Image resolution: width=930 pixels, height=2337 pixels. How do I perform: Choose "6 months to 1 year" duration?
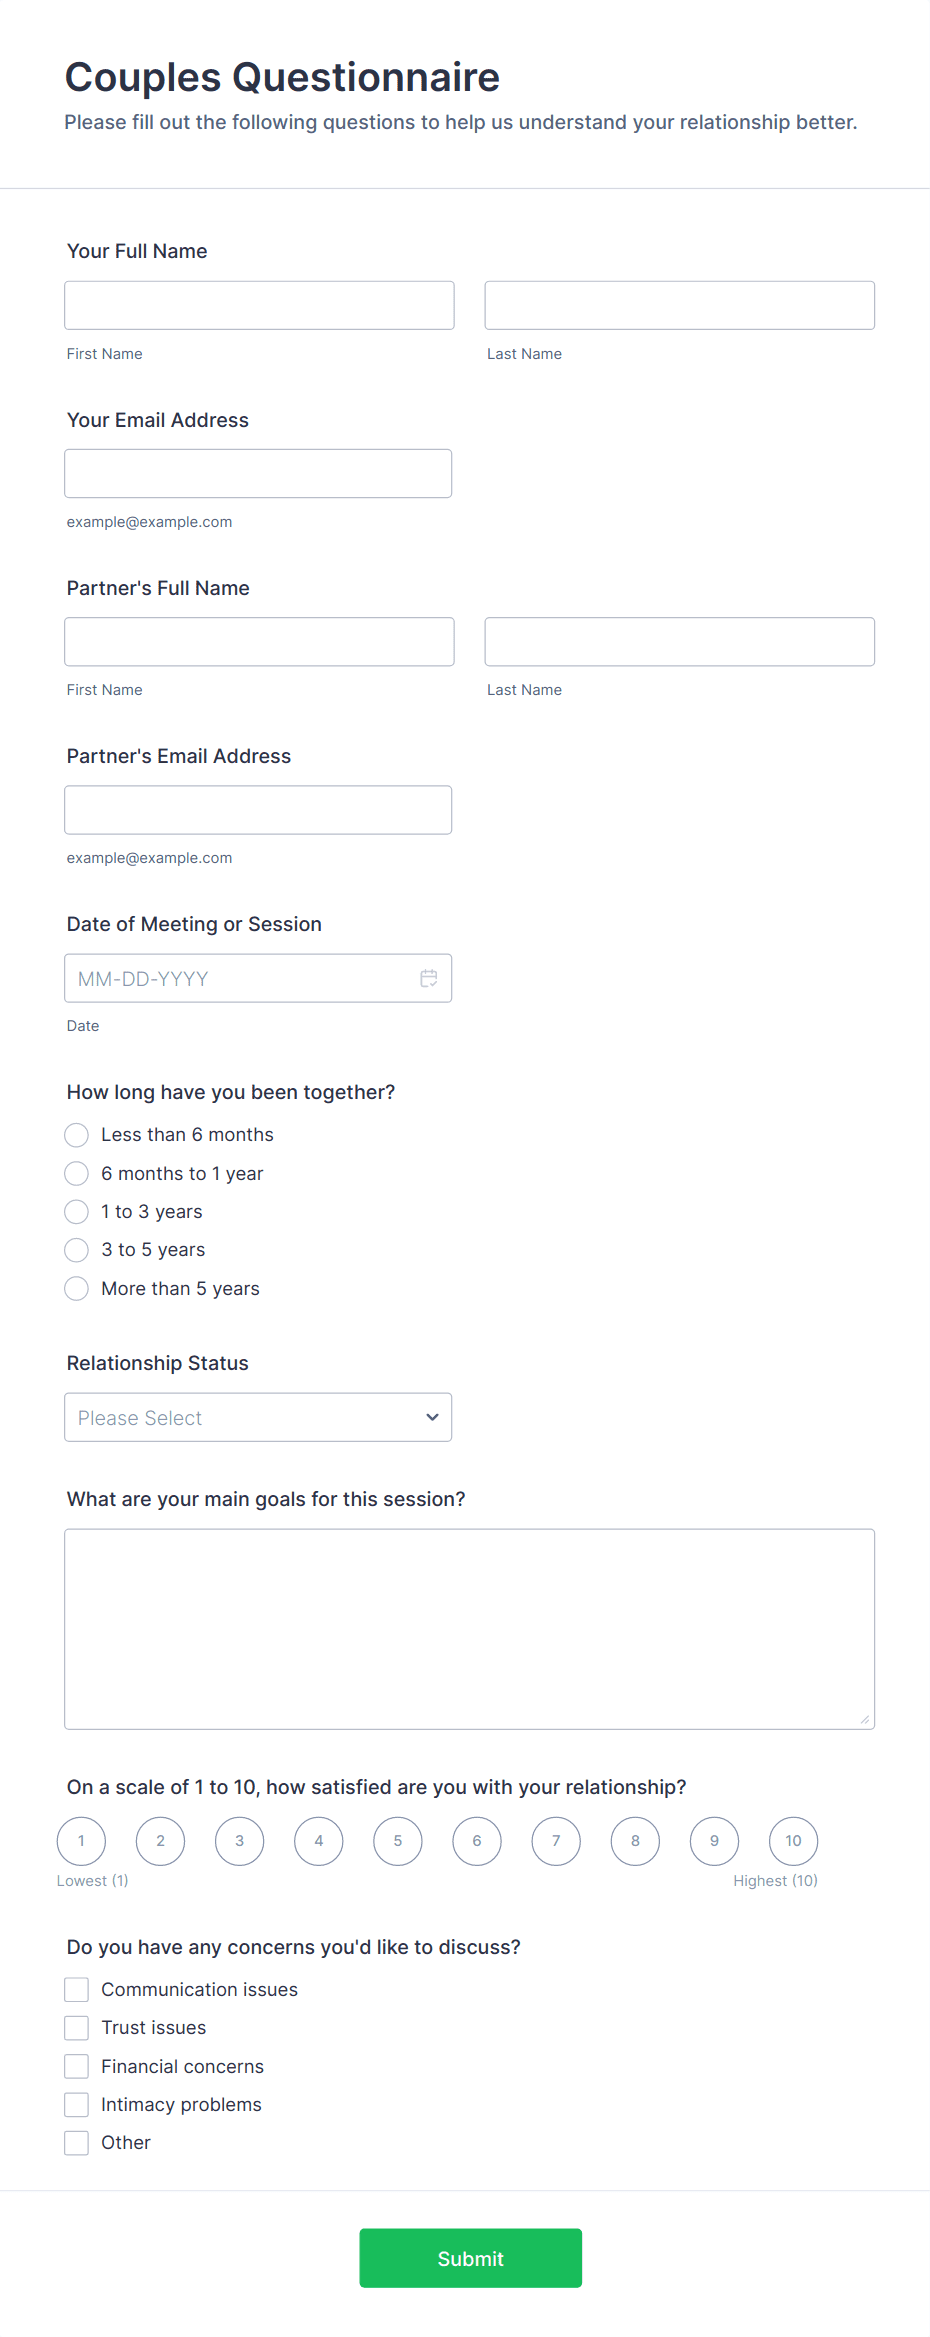point(76,1173)
